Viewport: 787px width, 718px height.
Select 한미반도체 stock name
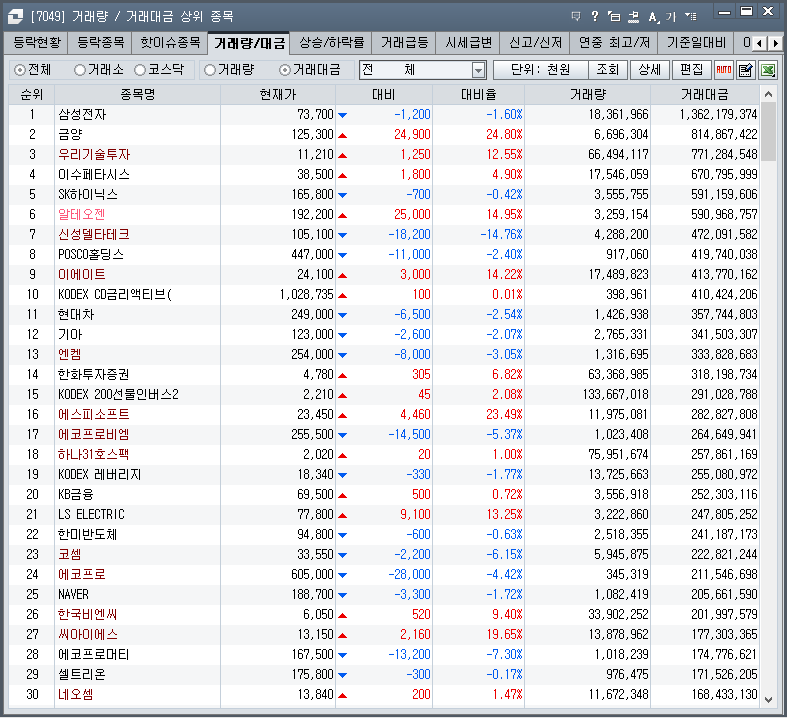tap(88, 534)
